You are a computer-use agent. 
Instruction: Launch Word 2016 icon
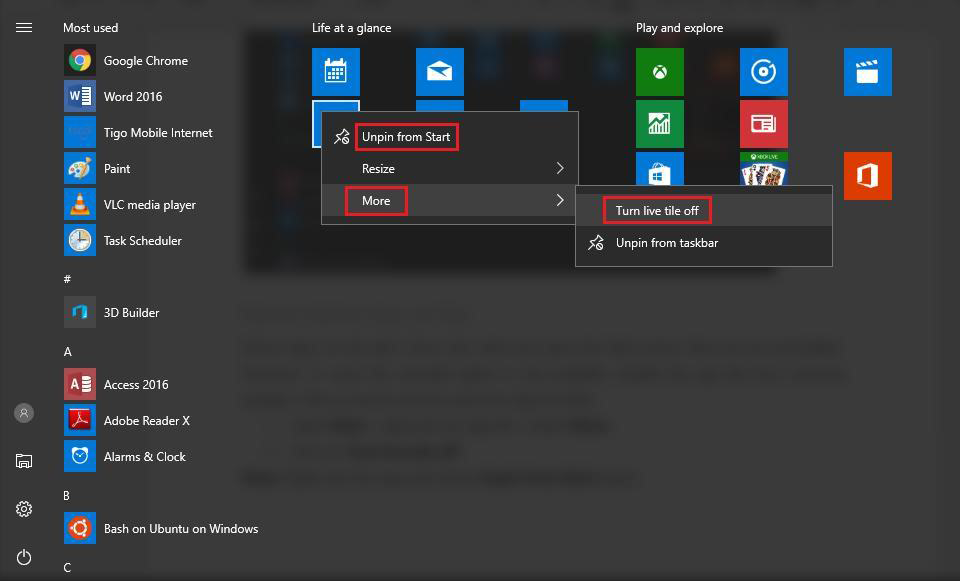80,96
